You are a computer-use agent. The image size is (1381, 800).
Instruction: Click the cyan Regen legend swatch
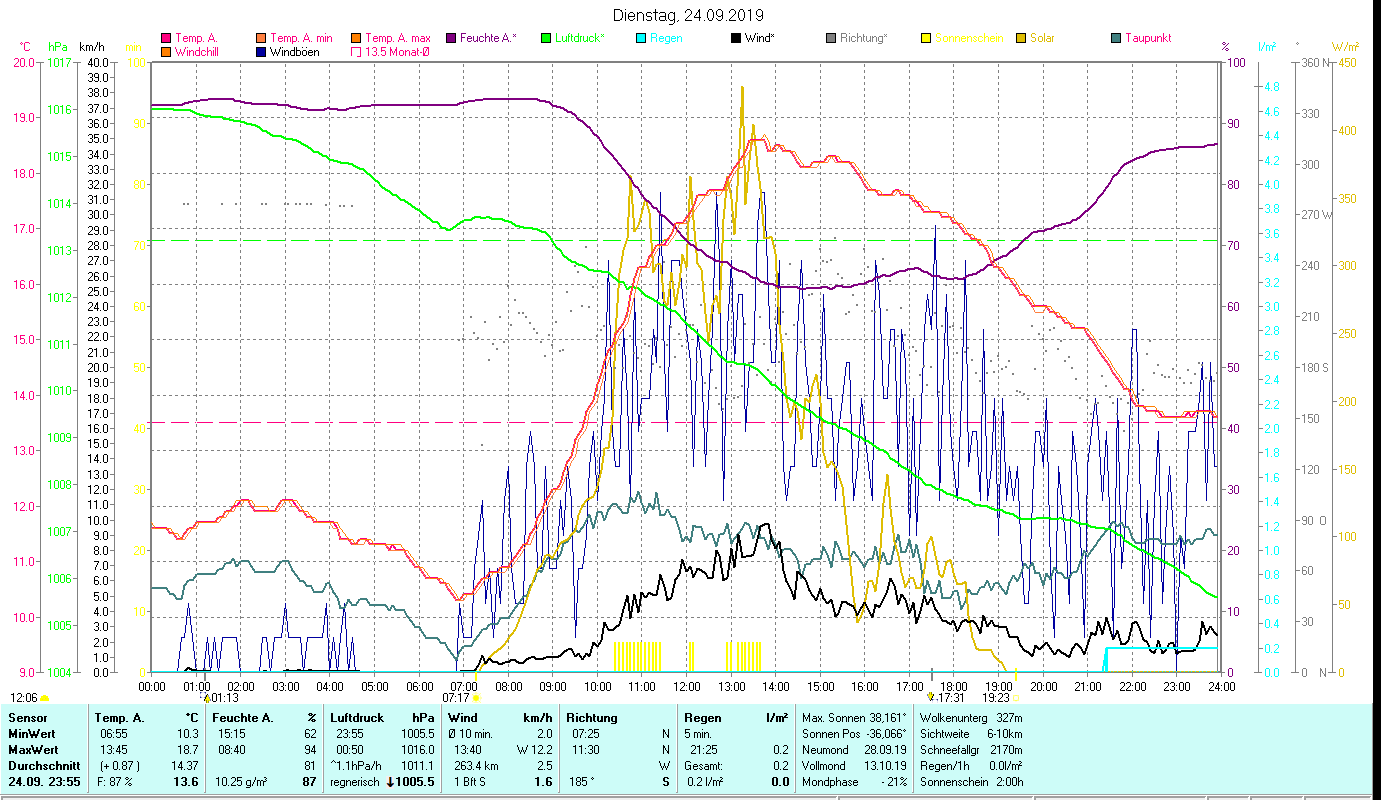640,38
